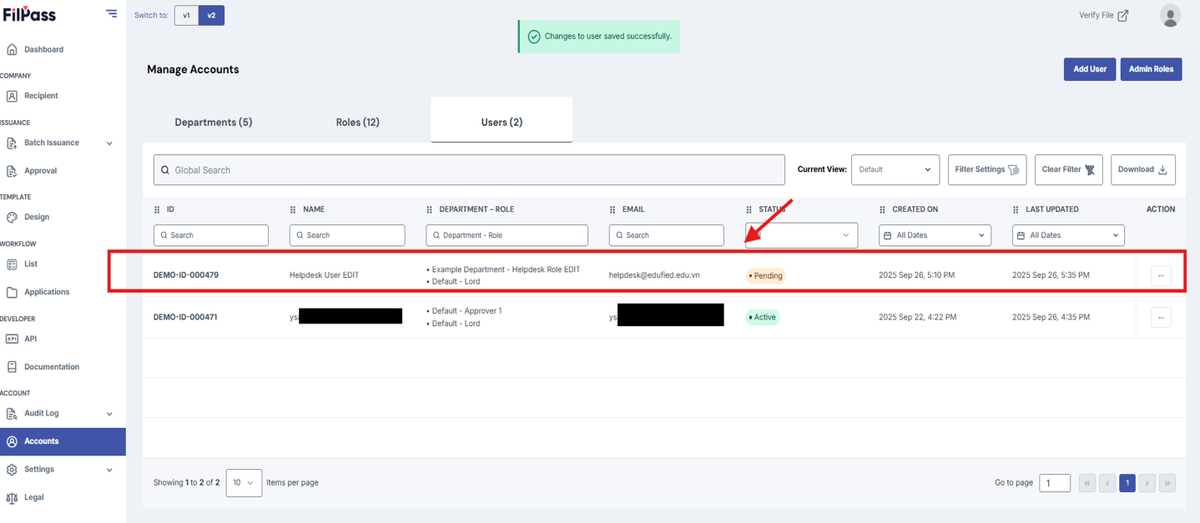Click the NAME column search field
The height and width of the screenshot is (523, 1200).
(x=347, y=235)
